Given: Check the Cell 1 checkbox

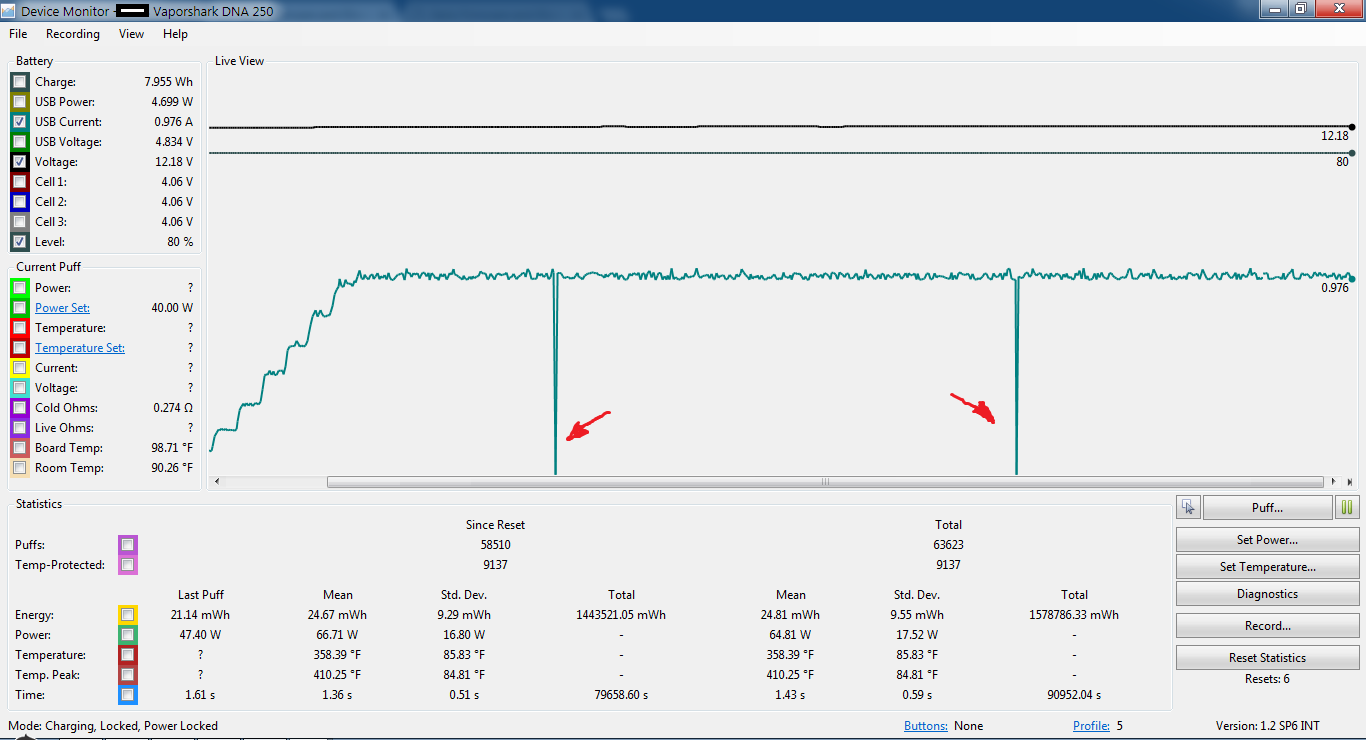Looking at the screenshot, I should (20, 182).
